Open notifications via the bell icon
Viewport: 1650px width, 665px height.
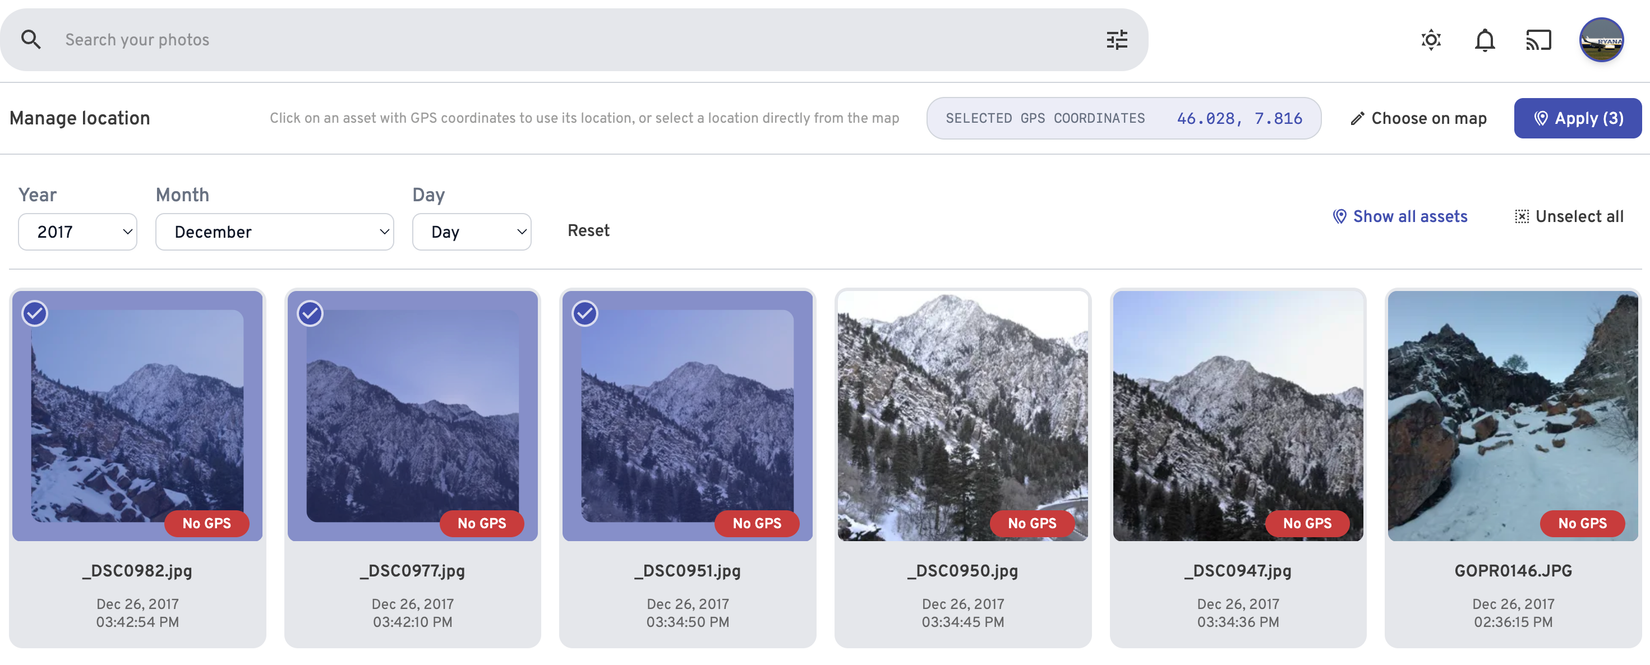[1484, 39]
